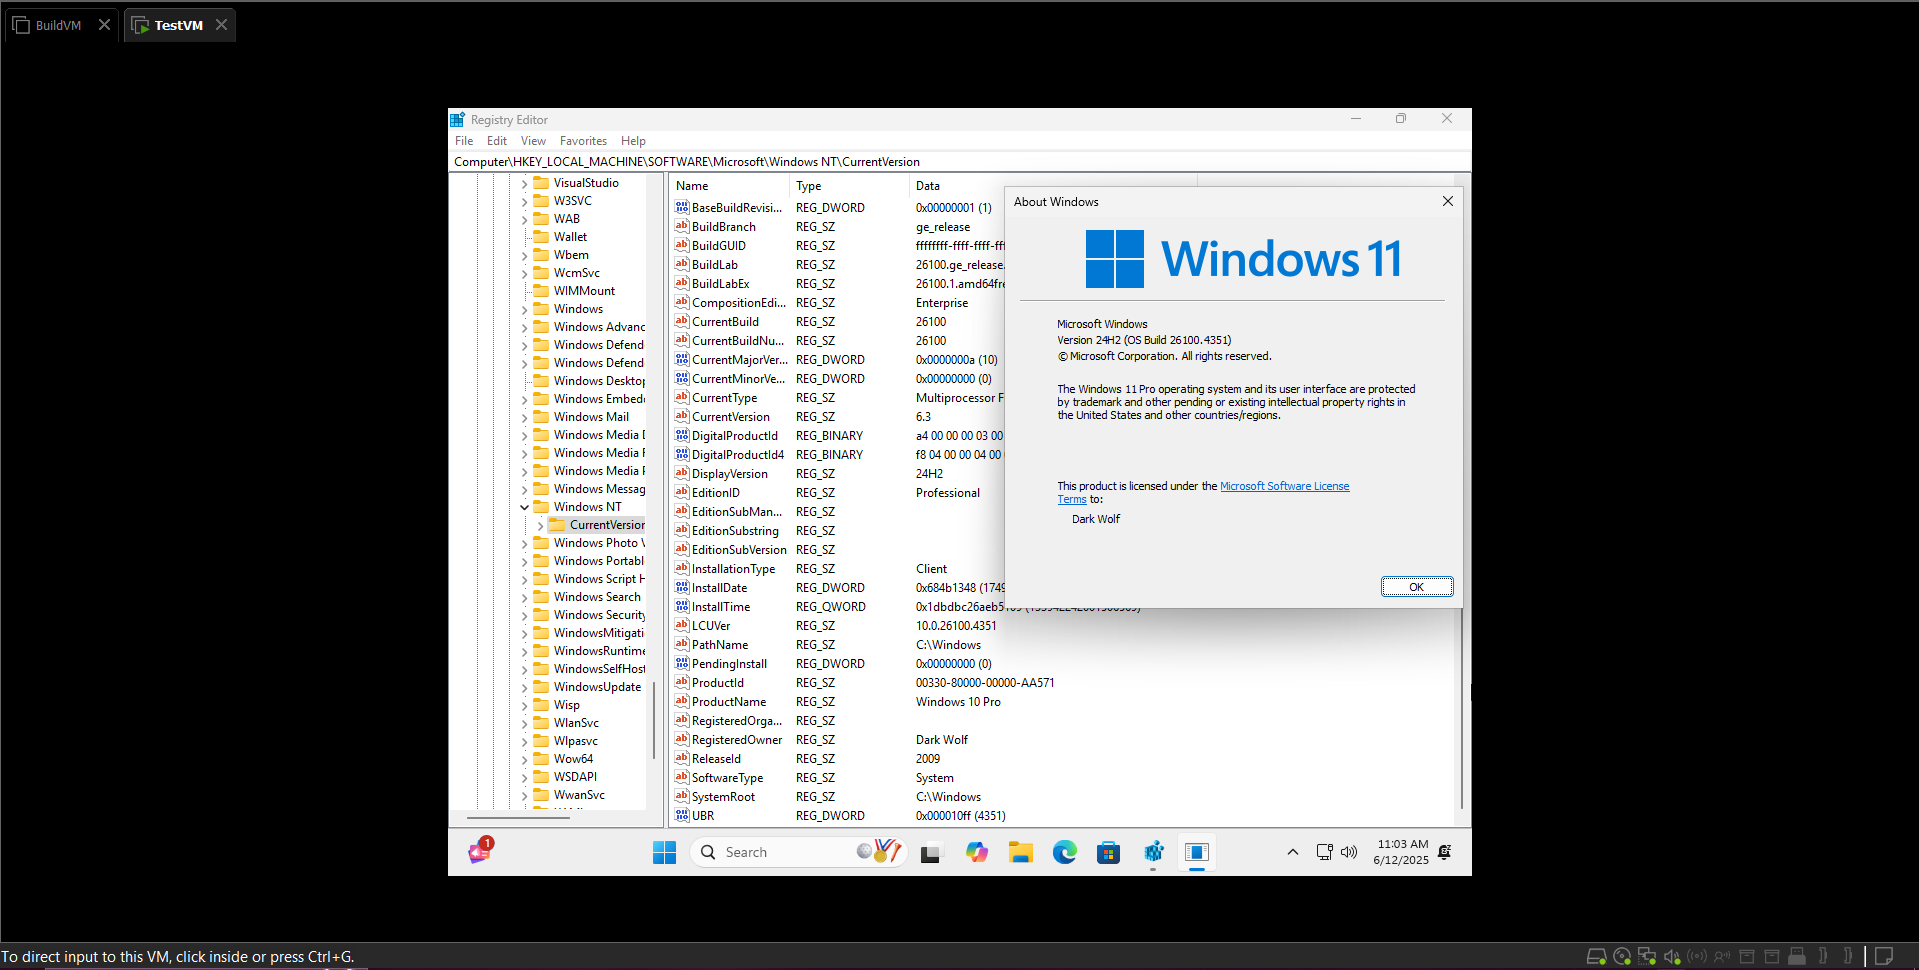This screenshot has width=1919, height=970.
Task: Click the VM network adapter status icon
Action: point(1647,956)
